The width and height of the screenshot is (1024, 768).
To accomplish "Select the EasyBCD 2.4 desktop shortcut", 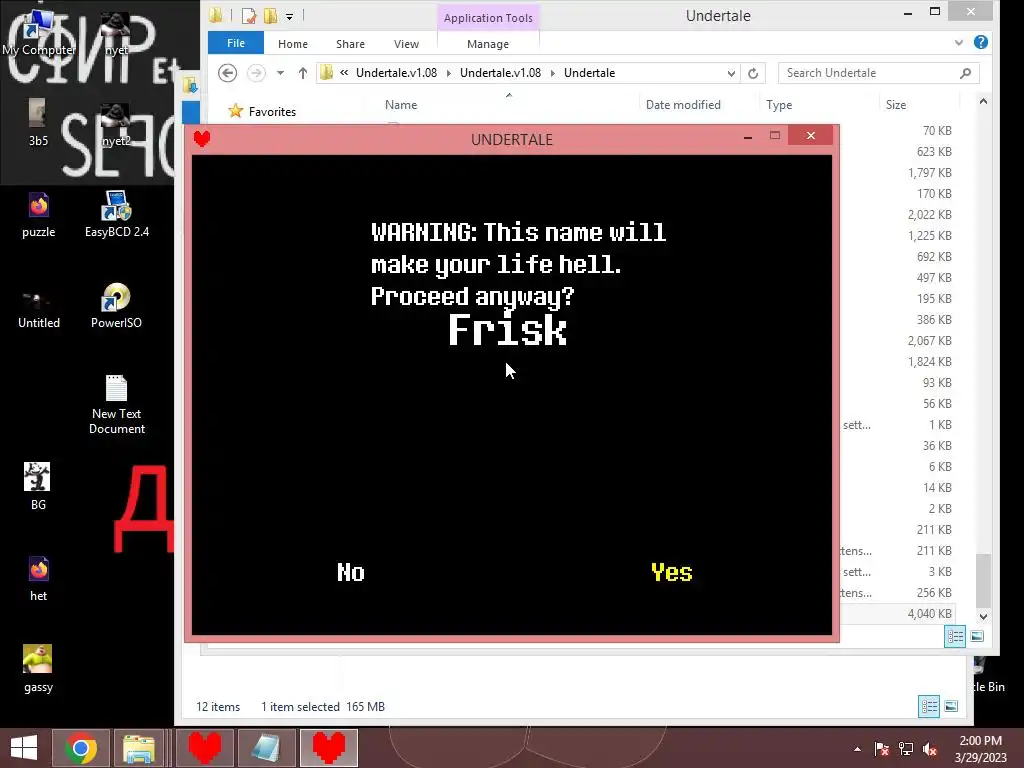I will click(117, 216).
